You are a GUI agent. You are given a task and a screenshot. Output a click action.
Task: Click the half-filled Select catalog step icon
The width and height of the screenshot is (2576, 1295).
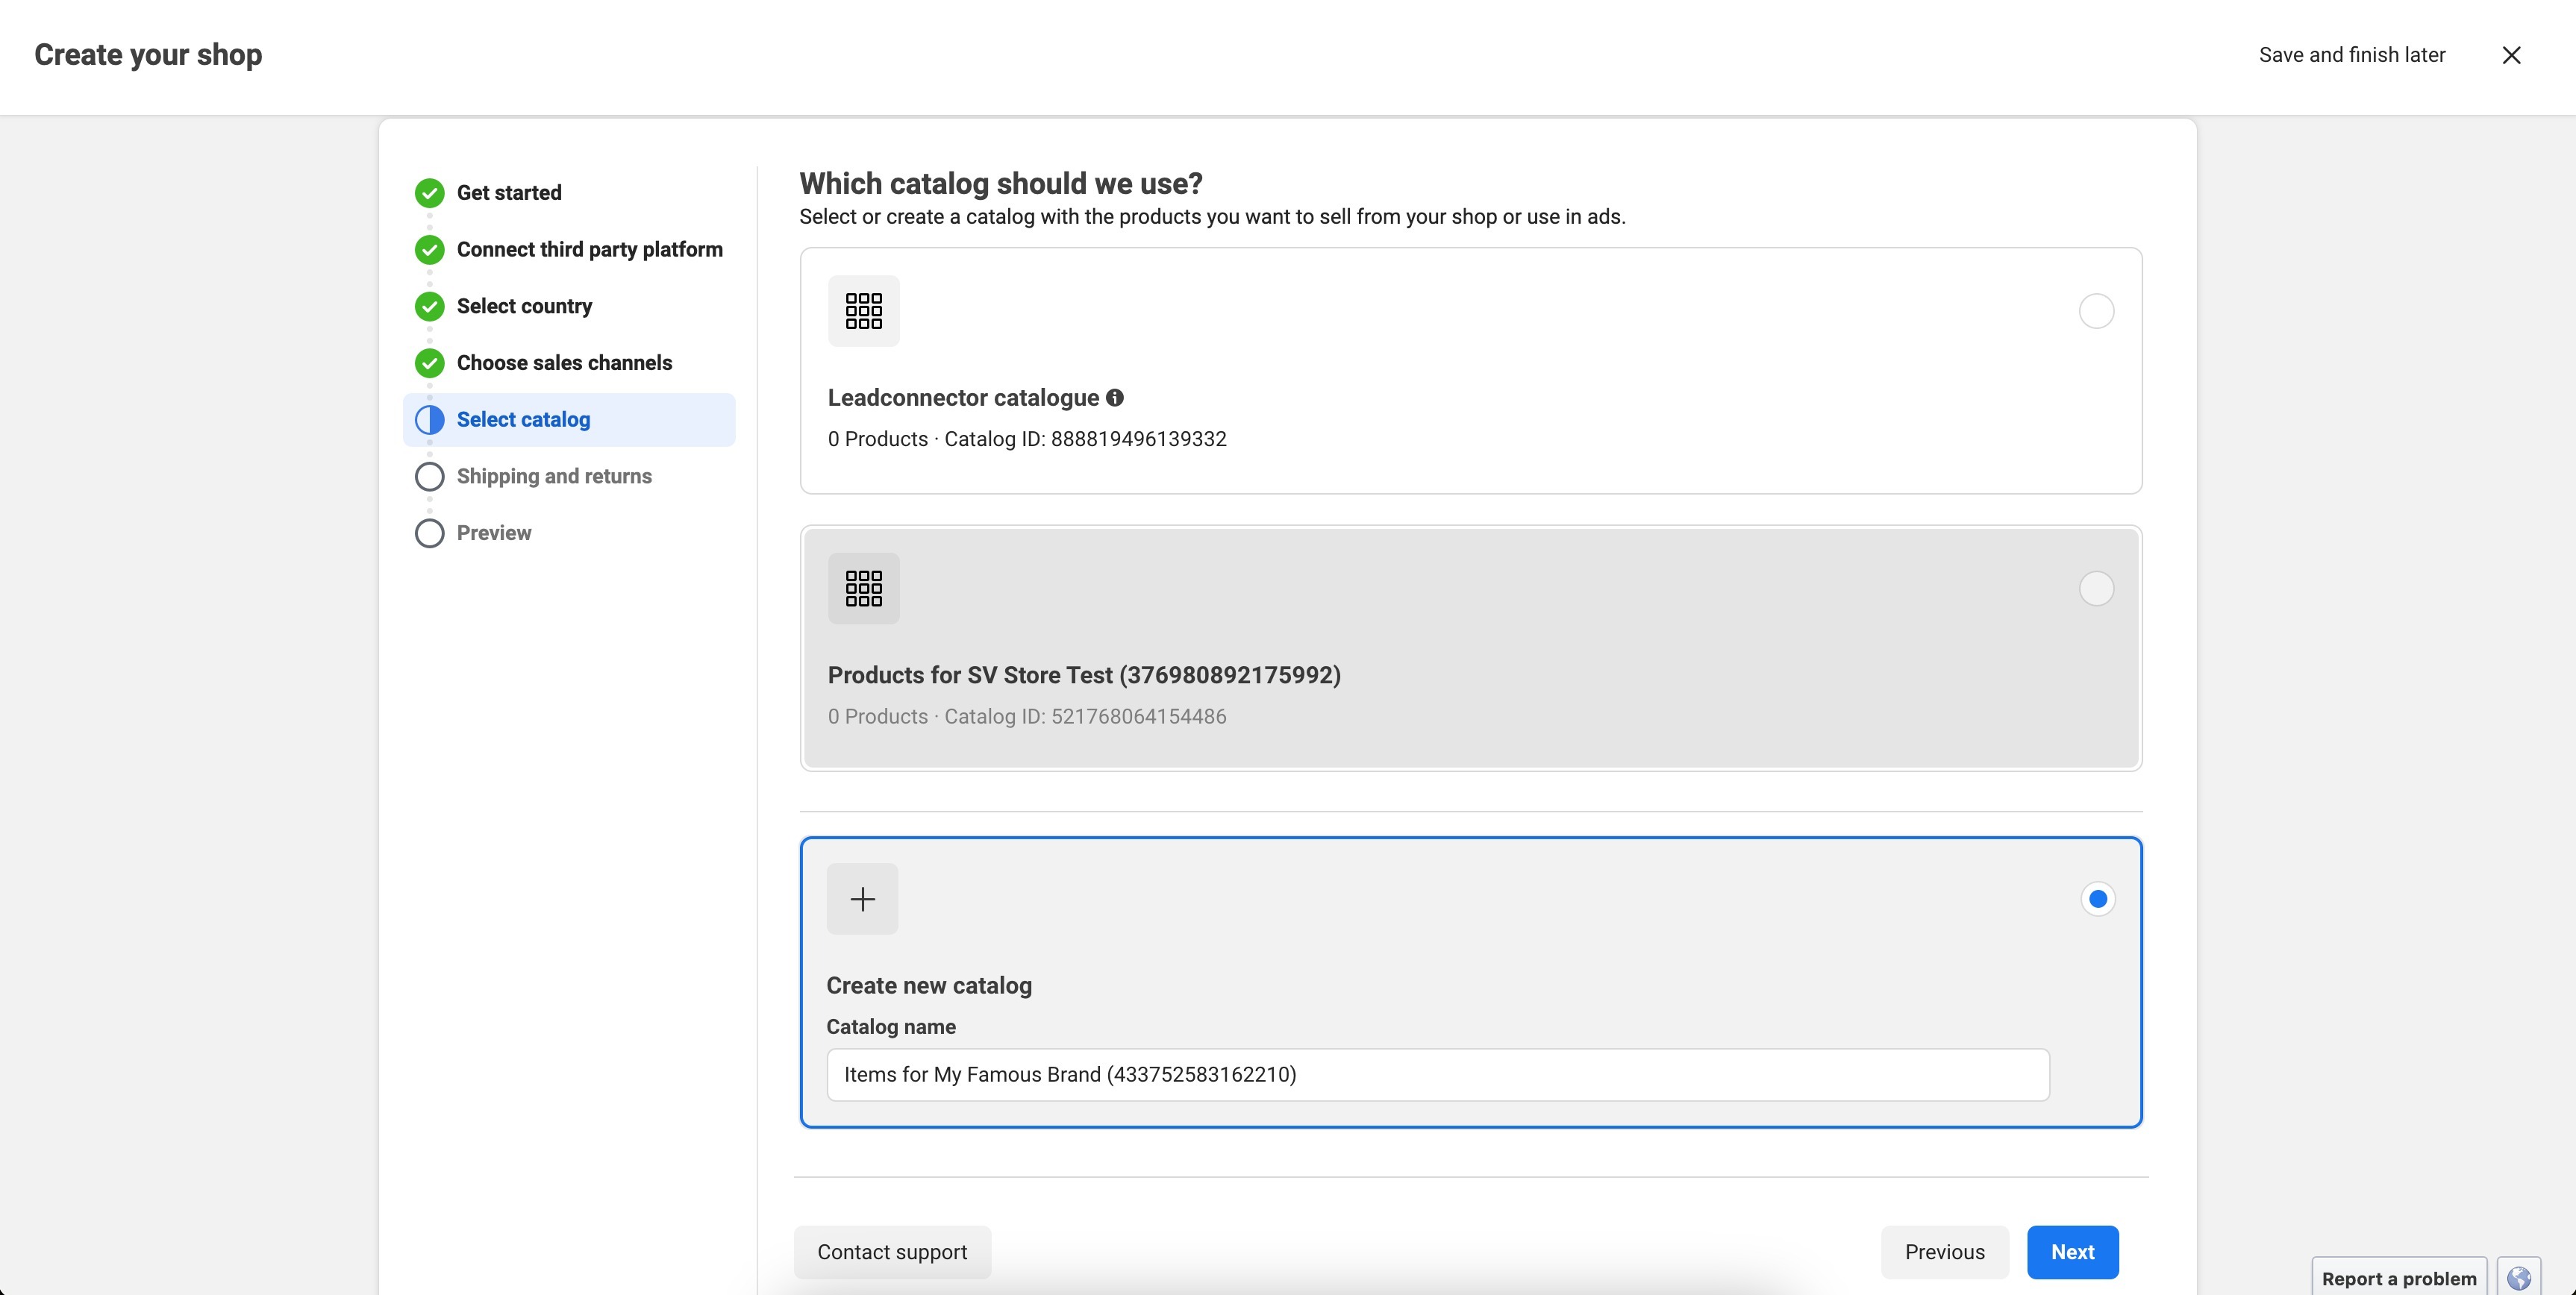430,420
